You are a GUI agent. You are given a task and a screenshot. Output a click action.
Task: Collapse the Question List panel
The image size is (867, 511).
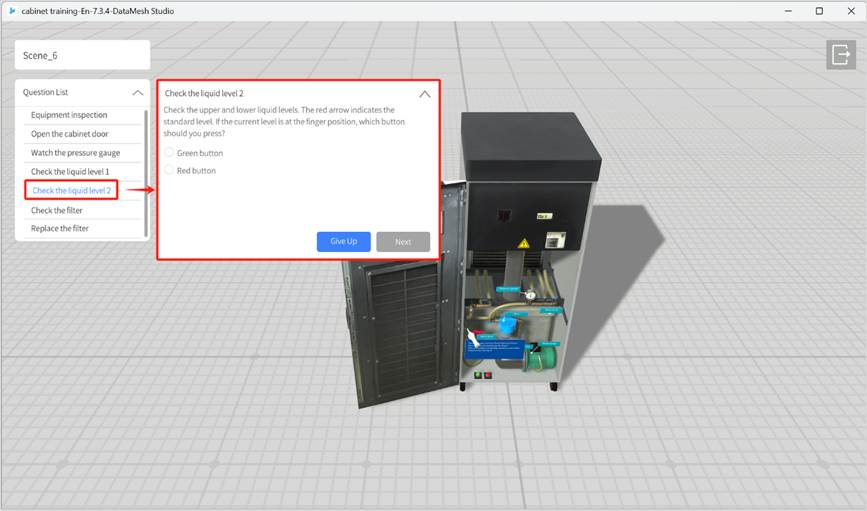137,92
